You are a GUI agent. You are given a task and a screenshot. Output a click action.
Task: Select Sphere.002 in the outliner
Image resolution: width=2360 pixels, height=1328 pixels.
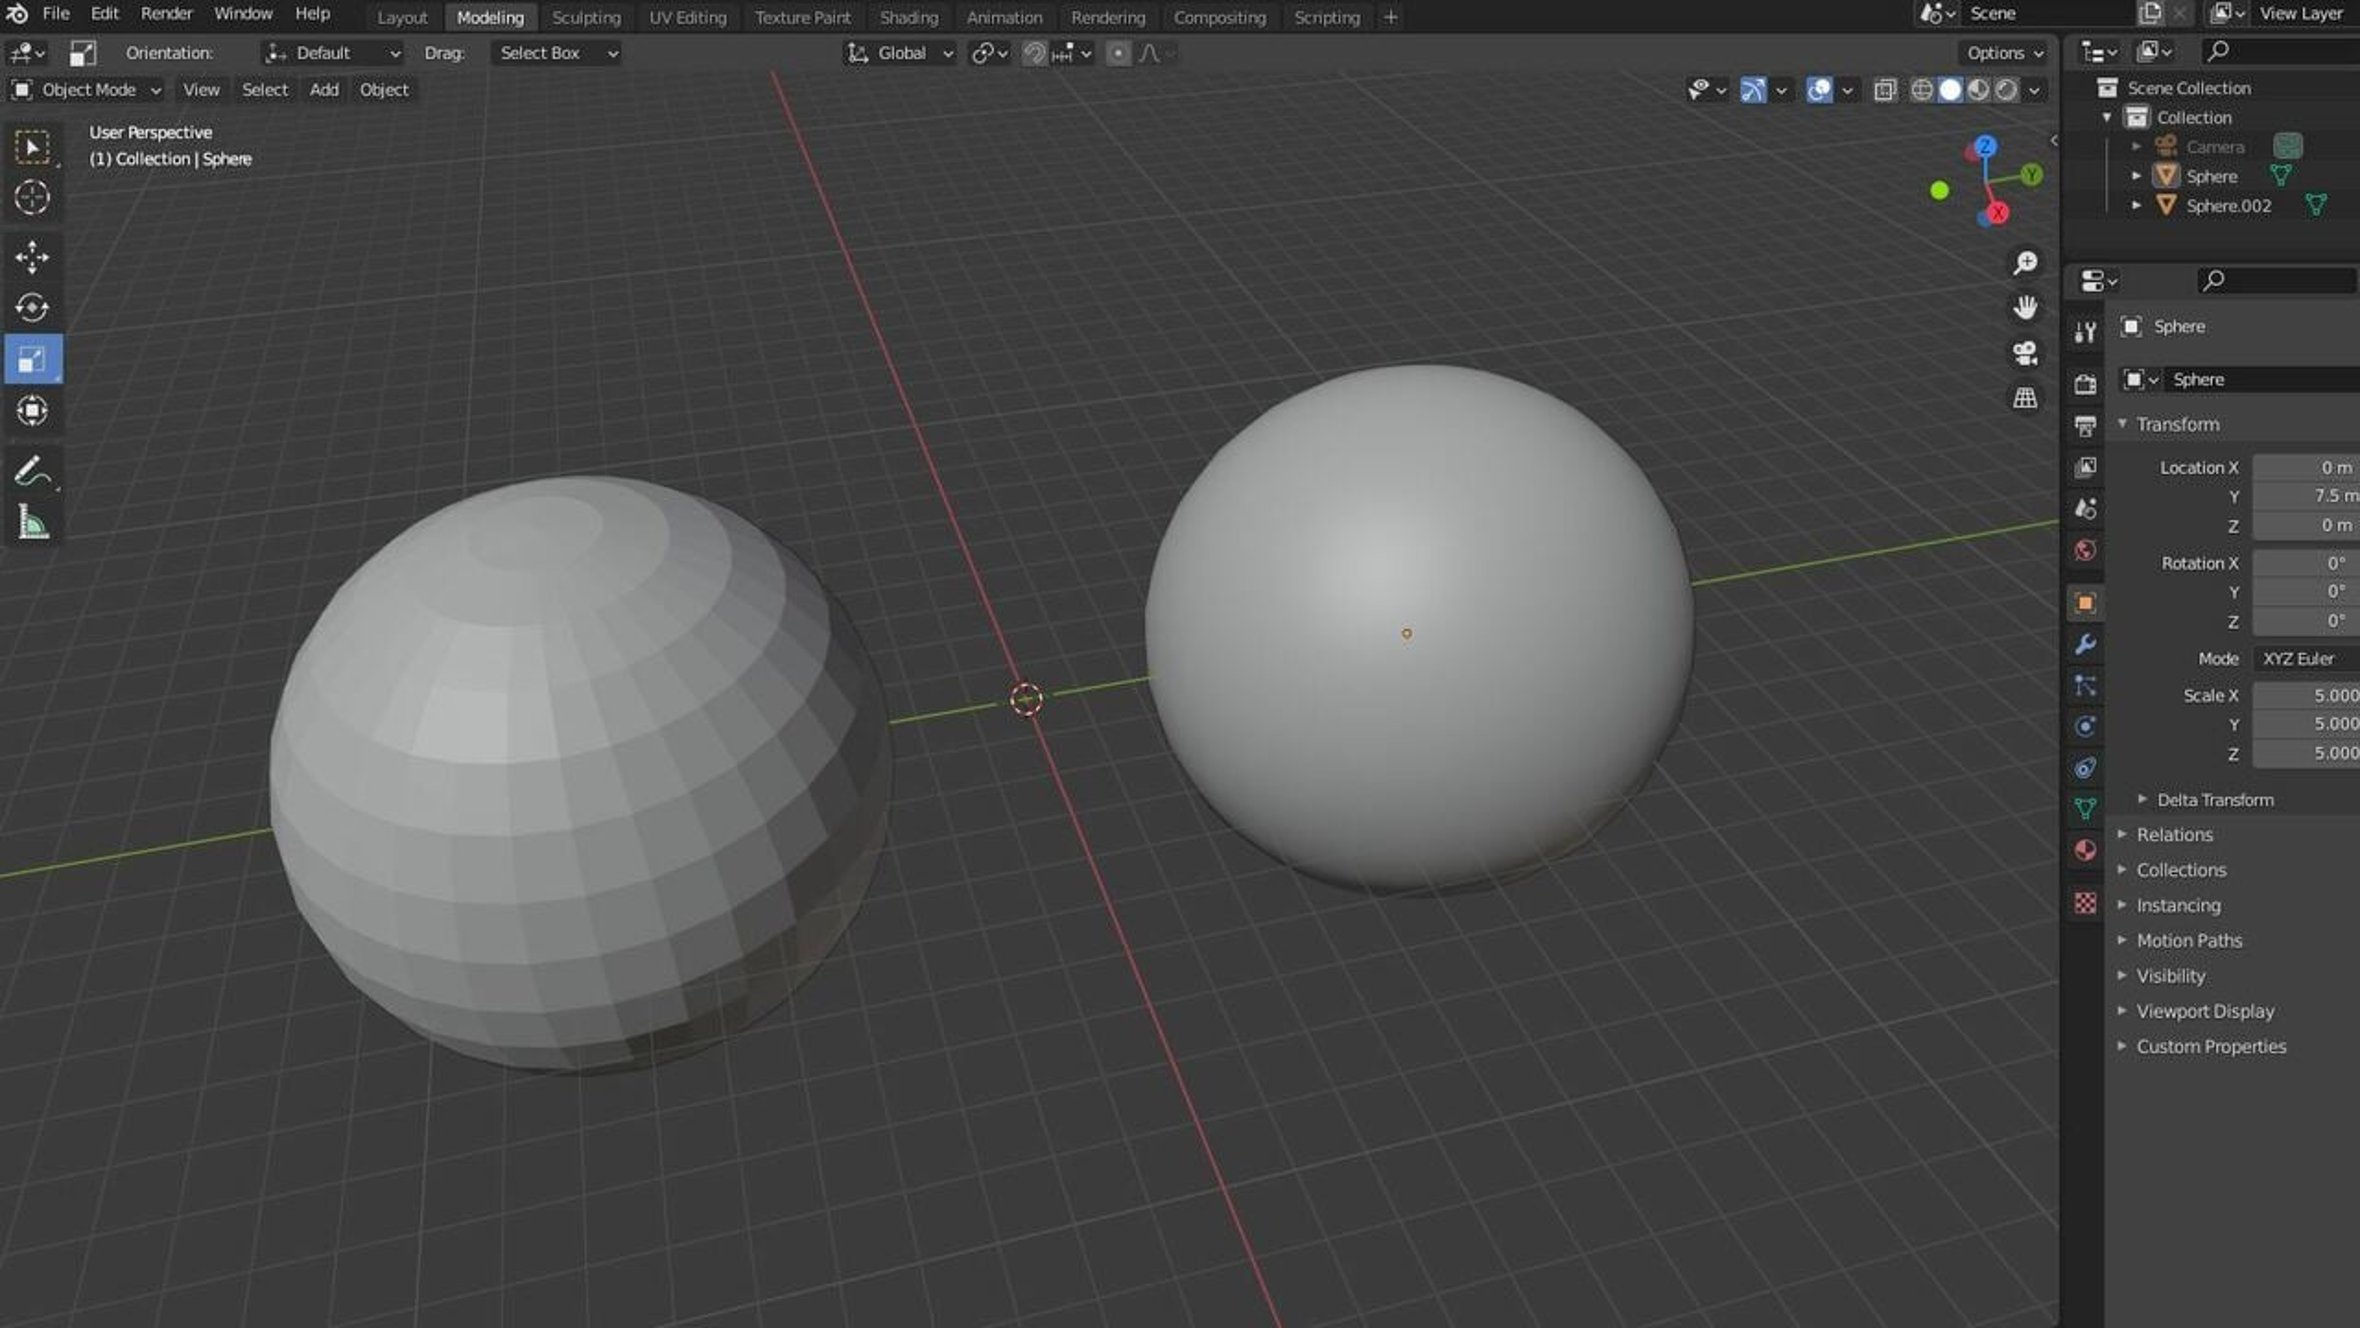pos(2228,205)
